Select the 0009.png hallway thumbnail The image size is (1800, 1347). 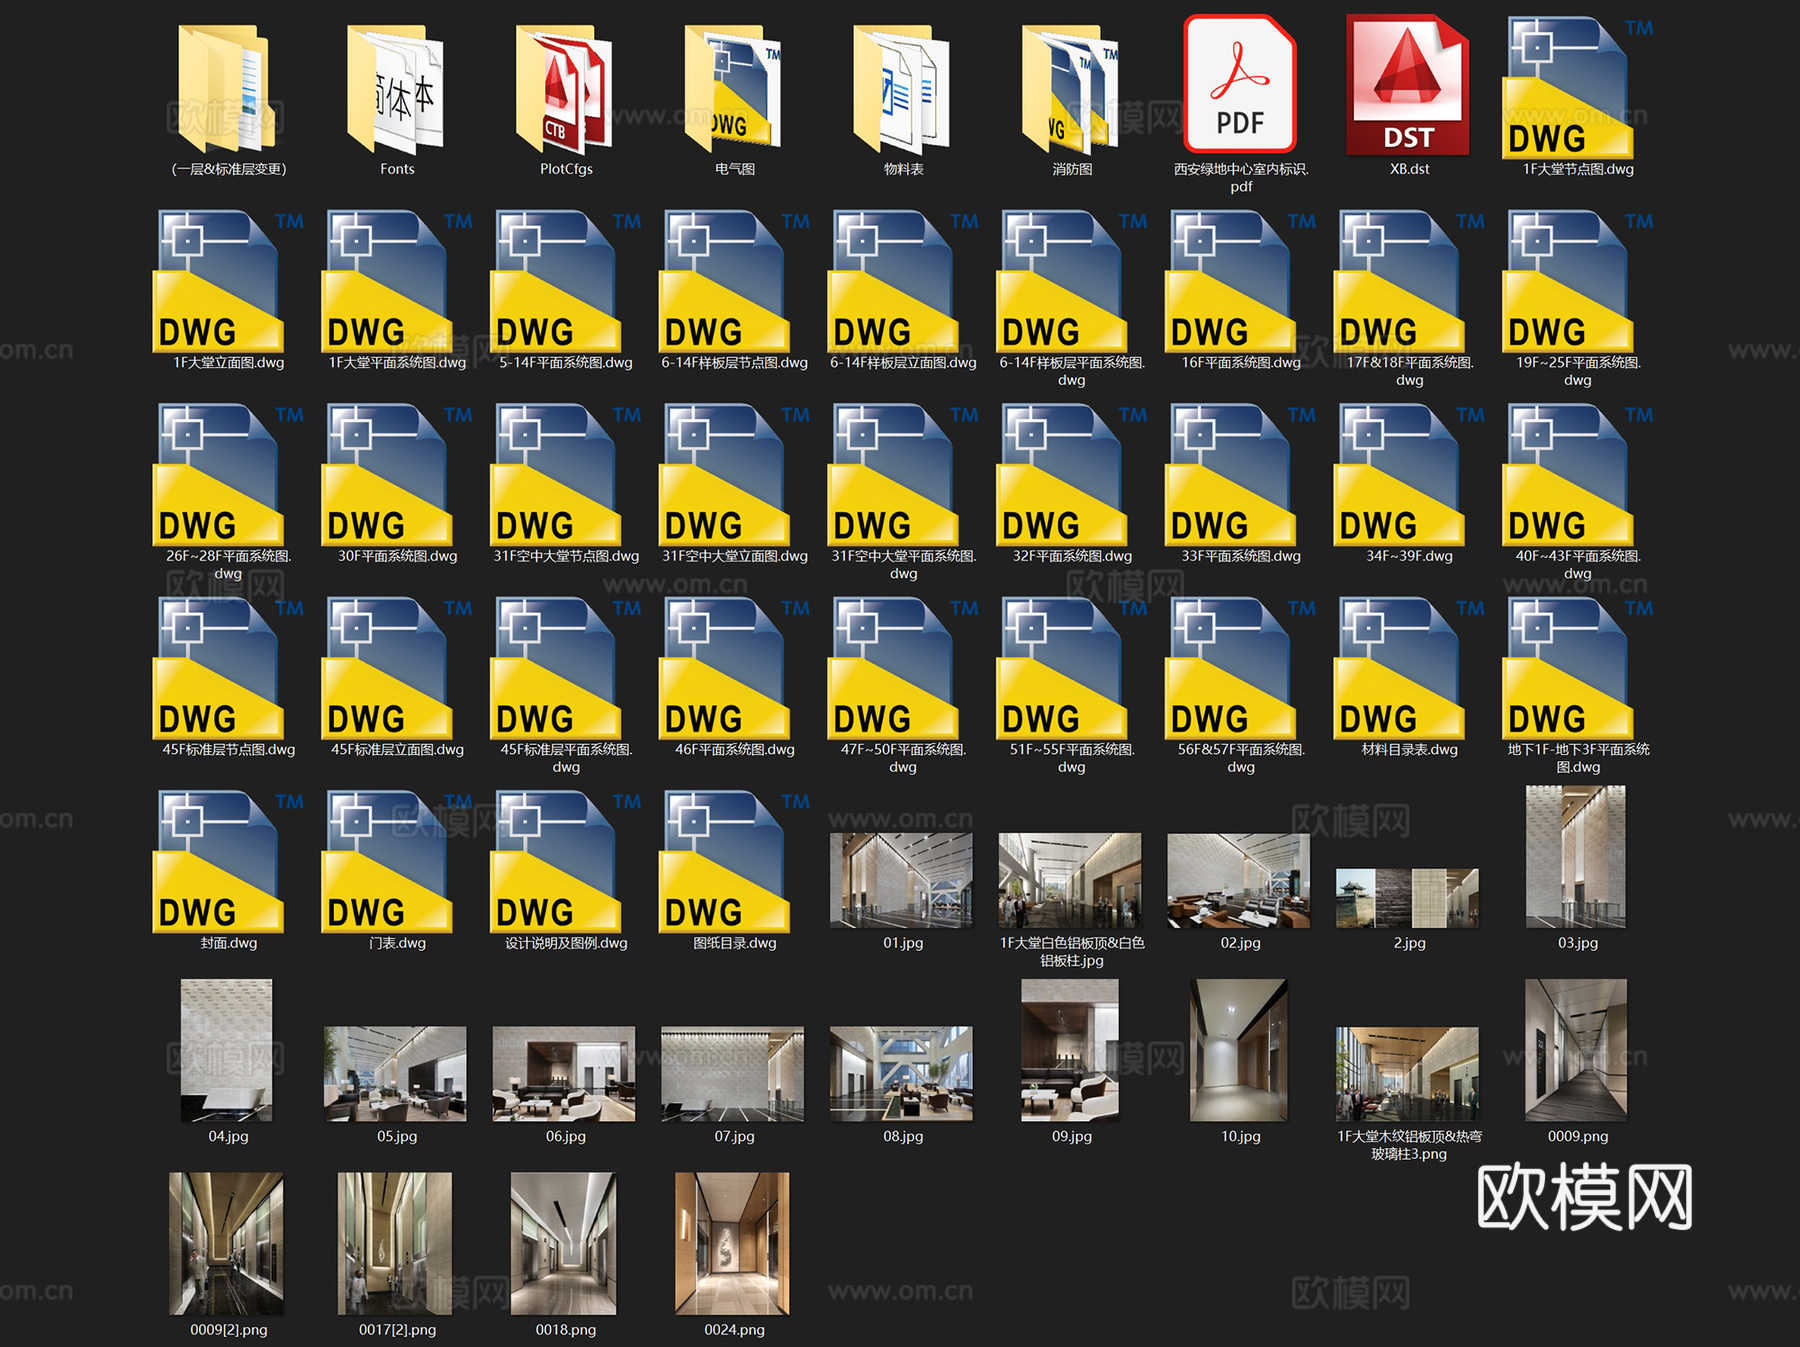pyautogui.click(x=1577, y=1050)
